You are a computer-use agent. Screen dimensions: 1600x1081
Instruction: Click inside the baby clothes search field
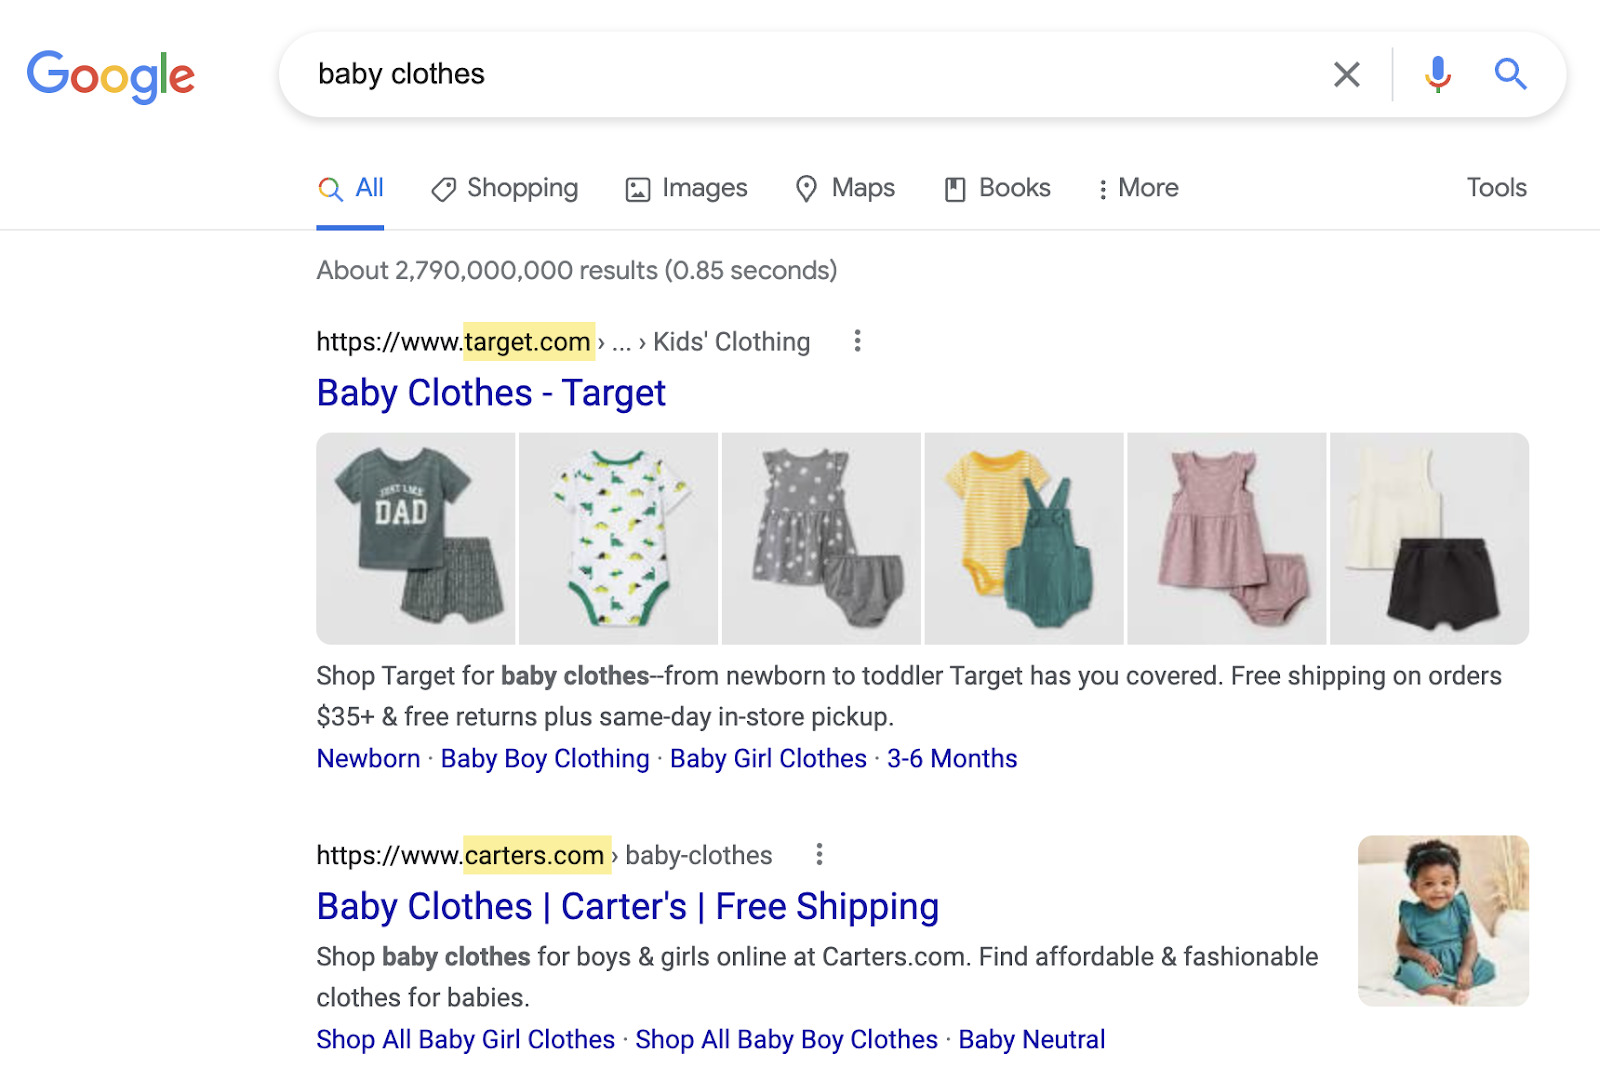800,74
